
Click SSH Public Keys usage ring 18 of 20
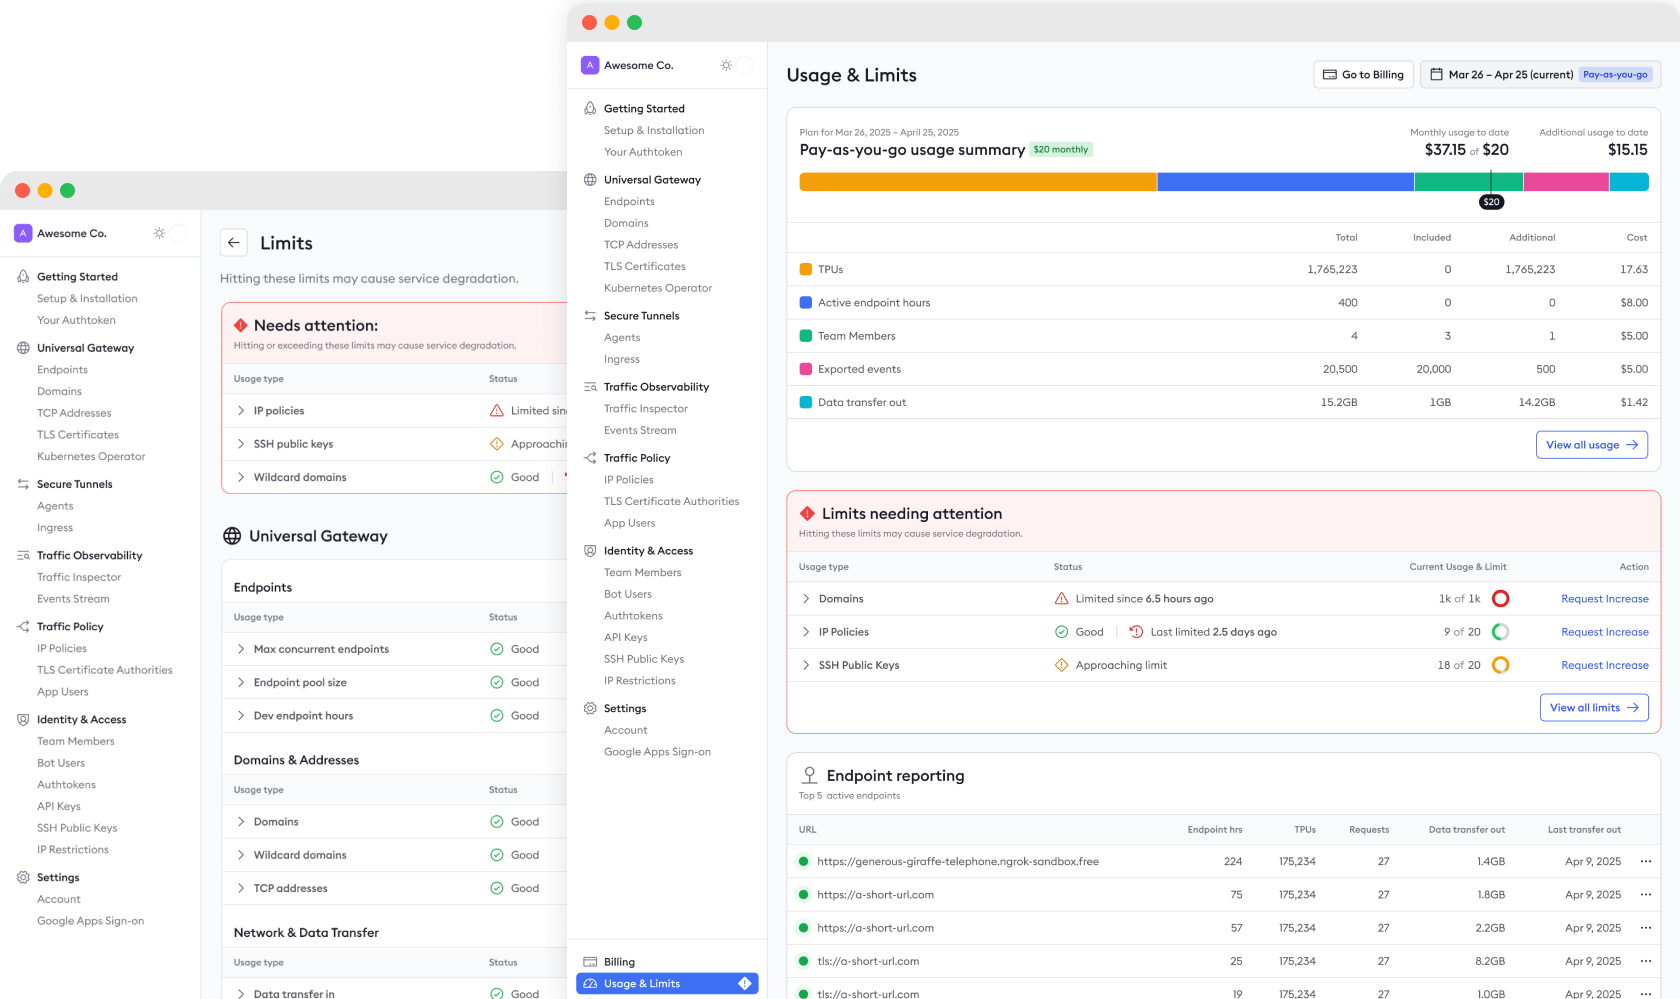coord(1500,665)
